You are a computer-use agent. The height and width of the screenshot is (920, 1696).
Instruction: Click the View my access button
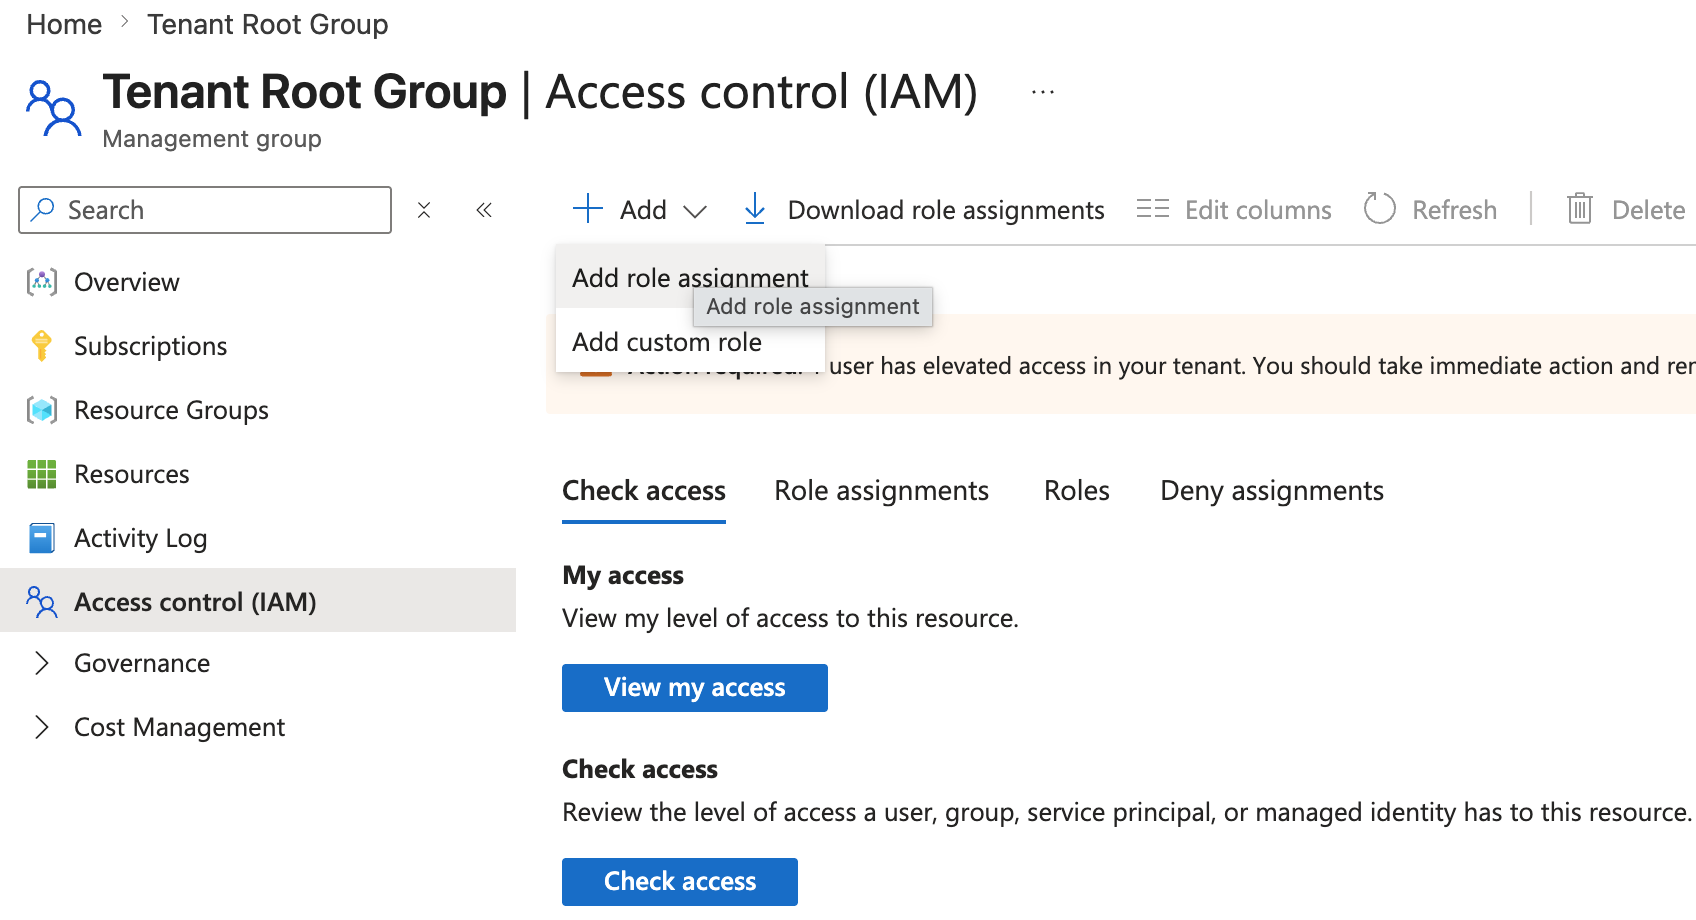[695, 688]
